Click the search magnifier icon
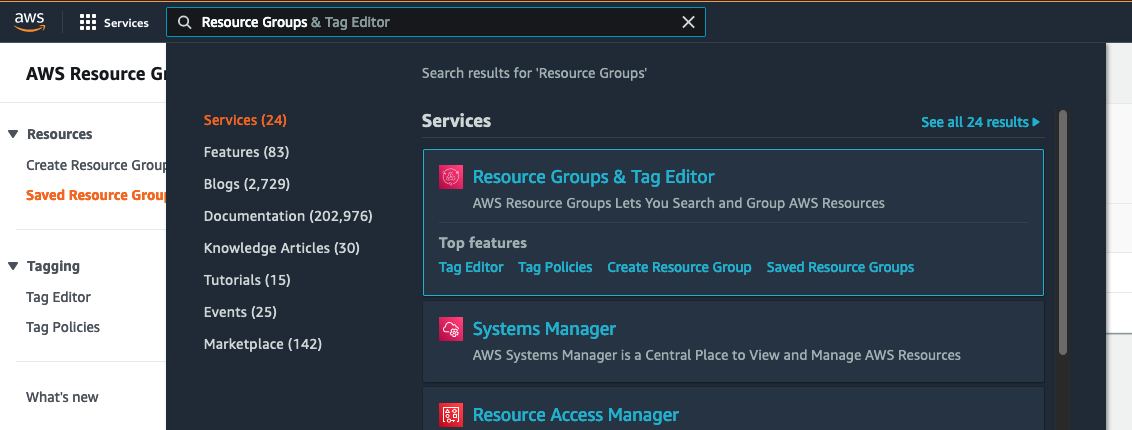Viewport: 1132px width, 430px height. pos(184,22)
